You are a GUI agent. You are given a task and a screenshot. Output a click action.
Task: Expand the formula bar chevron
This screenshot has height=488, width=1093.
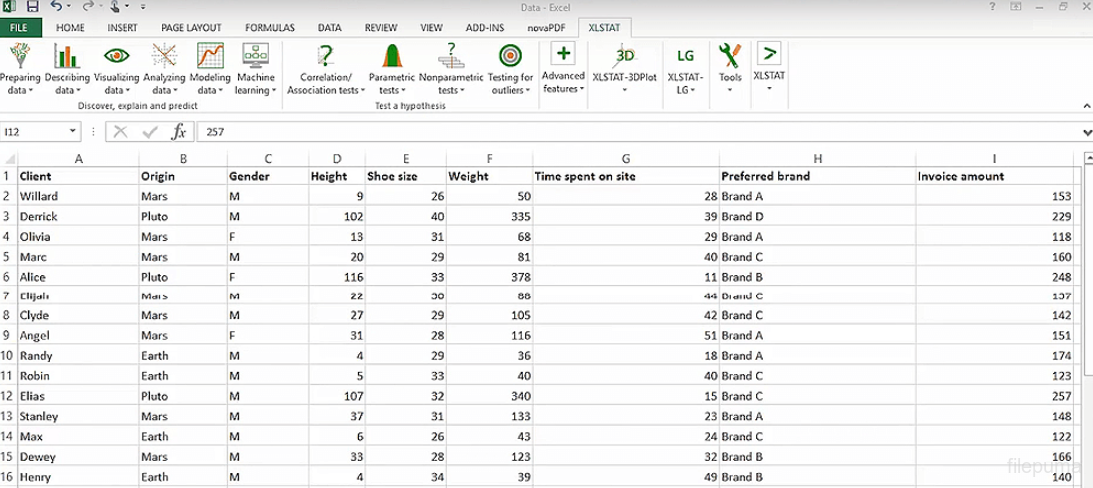(x=1086, y=132)
